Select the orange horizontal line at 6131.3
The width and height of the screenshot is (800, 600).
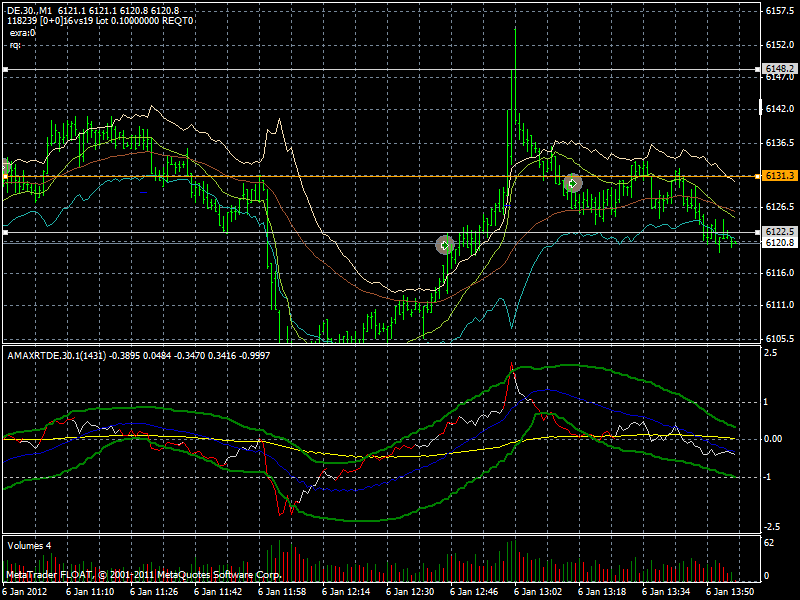(x=300, y=175)
